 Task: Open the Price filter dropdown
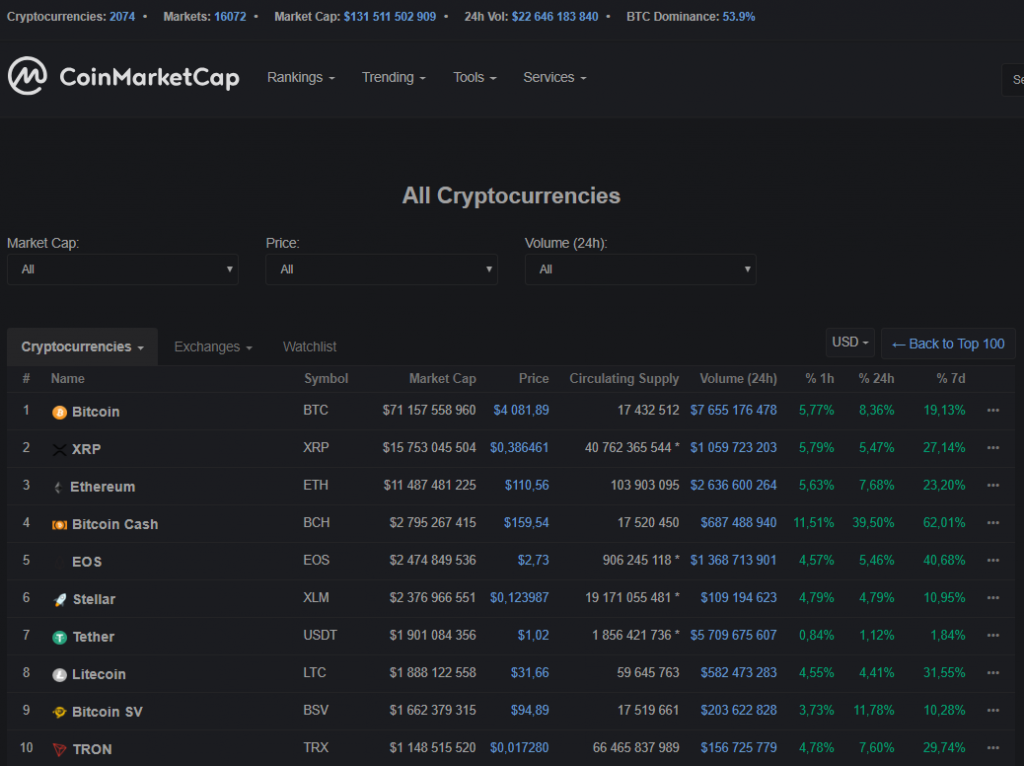tap(381, 269)
